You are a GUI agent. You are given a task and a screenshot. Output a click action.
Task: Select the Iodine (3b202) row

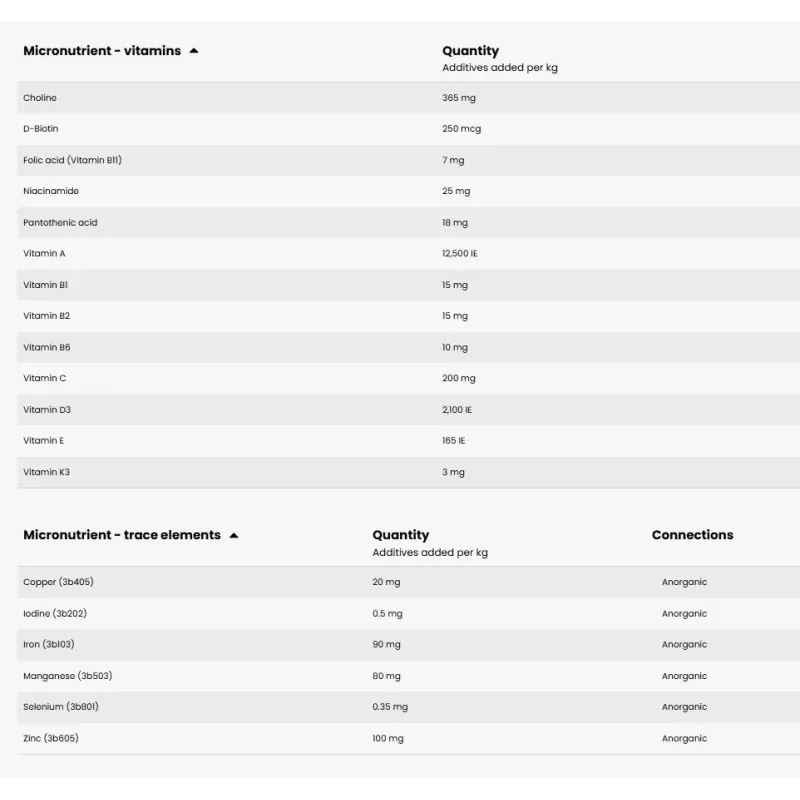pyautogui.click(x=55, y=613)
